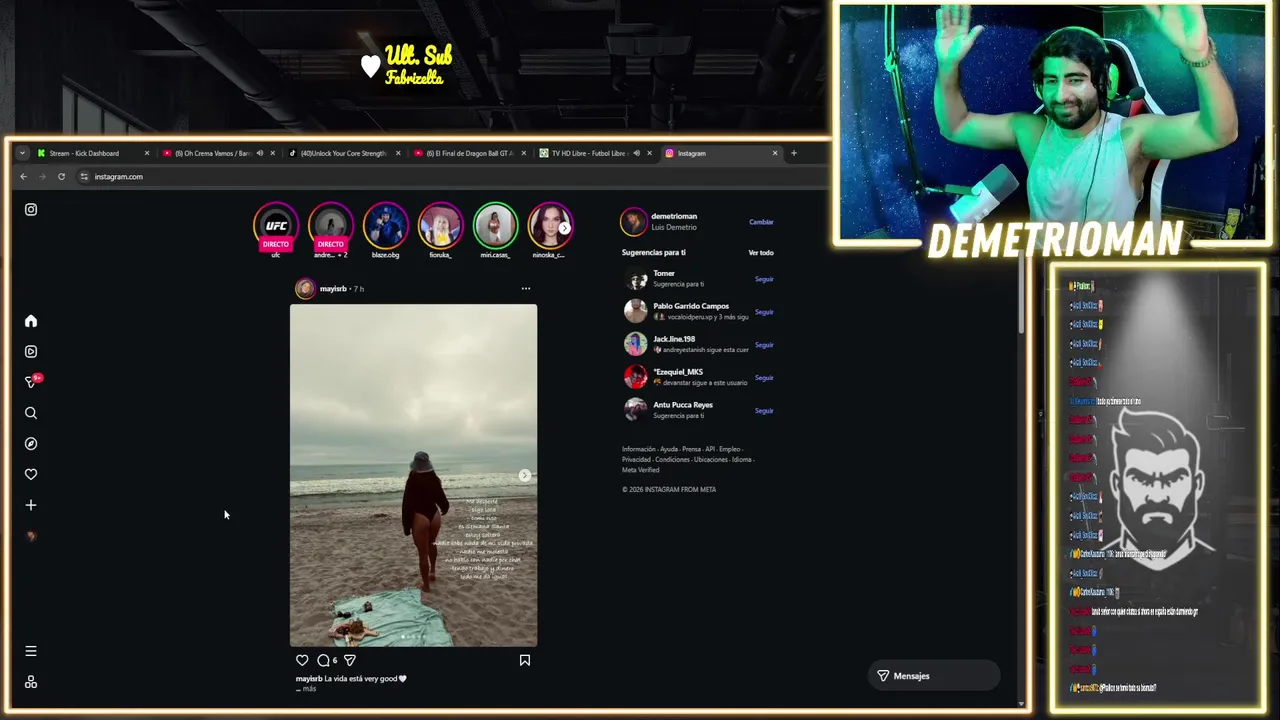Open the Mensajes floating button

933,676
